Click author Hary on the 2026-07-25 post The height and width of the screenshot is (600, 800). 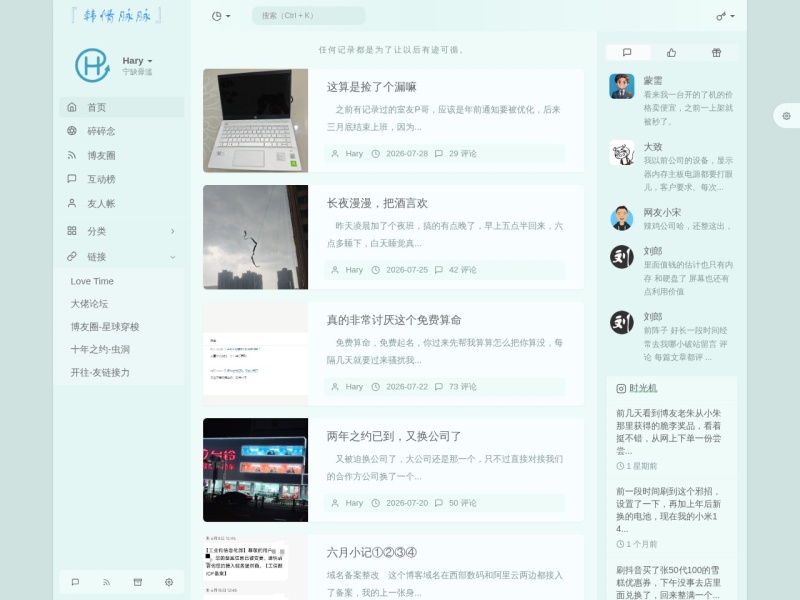pyautogui.click(x=354, y=270)
